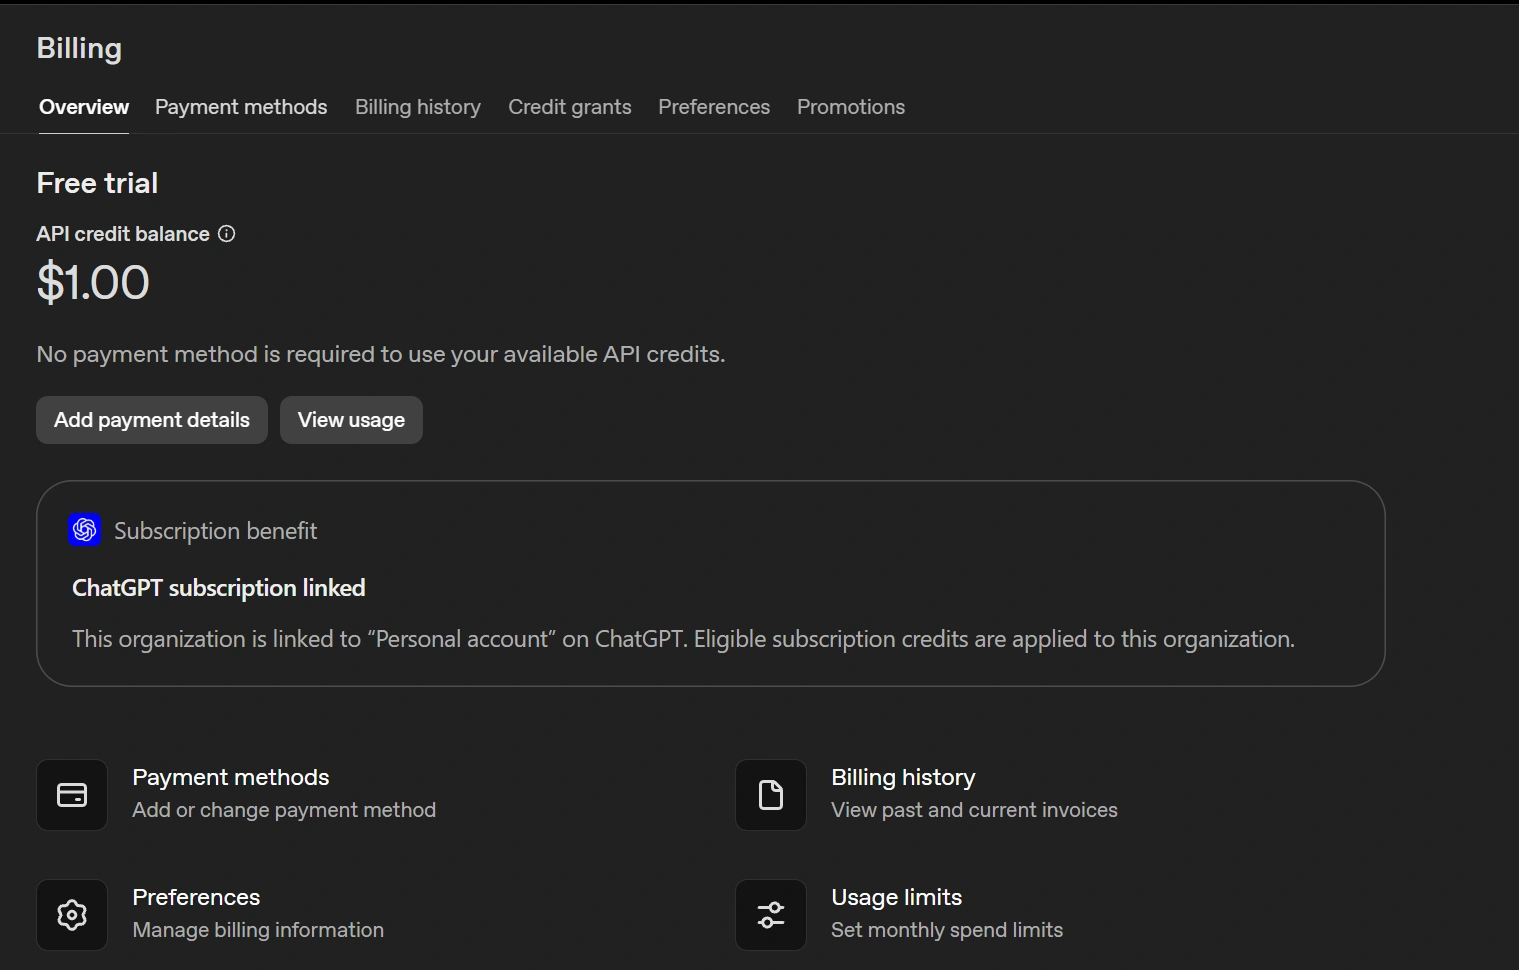Click the ChatGPT subscription linked heading
The image size is (1519, 970).
coord(219,588)
